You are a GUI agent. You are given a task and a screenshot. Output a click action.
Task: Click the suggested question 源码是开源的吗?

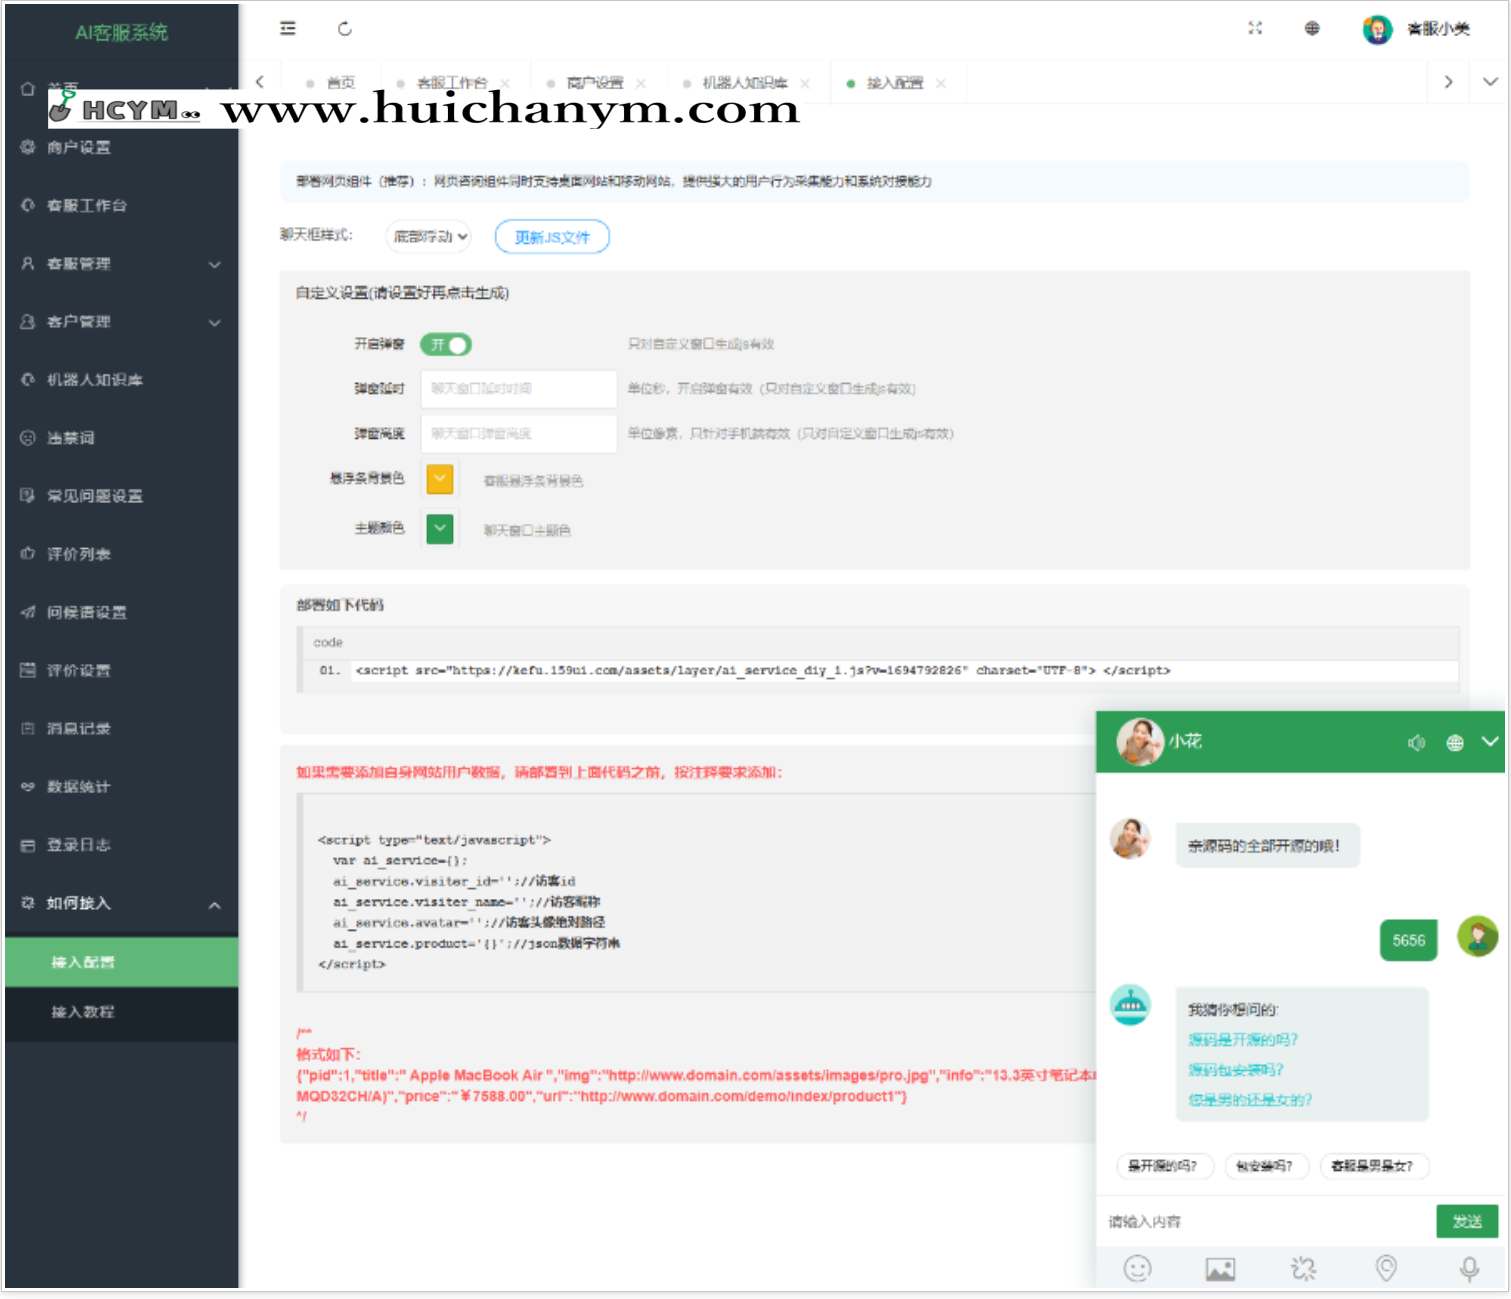(x=1243, y=1039)
